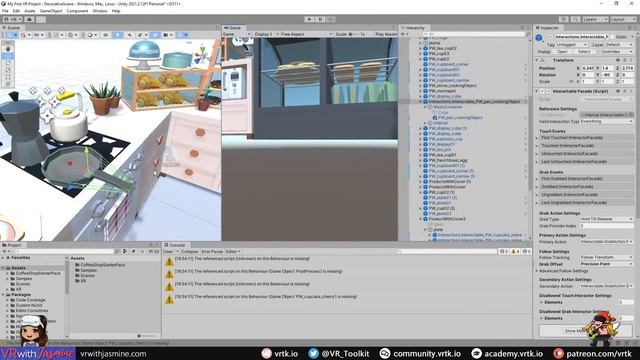Open the GameObject menu
Screen dimensions: 640x360
click(51, 11)
